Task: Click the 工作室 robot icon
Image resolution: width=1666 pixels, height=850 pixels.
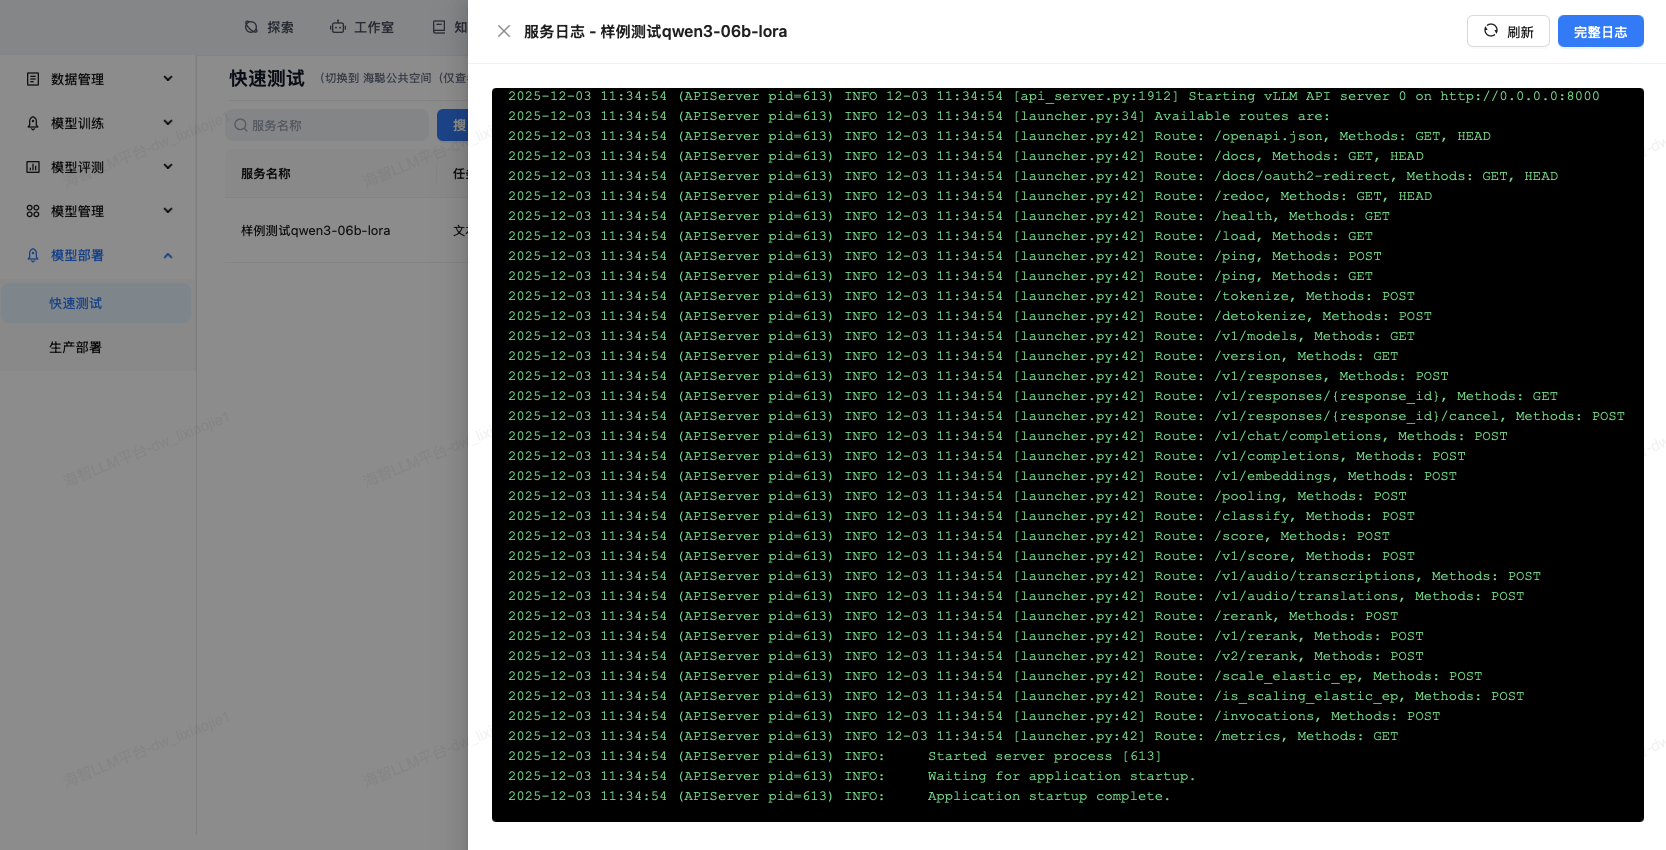Action: 338,27
